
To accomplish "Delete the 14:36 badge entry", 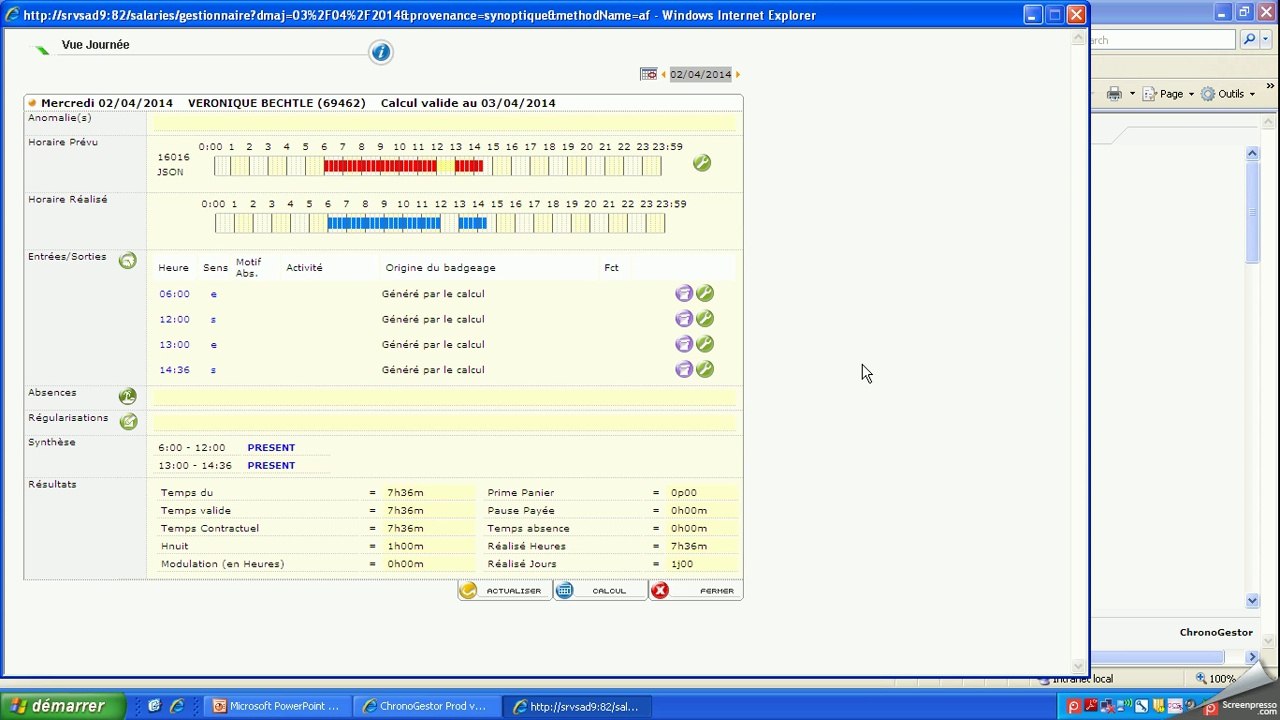I will (x=684, y=369).
